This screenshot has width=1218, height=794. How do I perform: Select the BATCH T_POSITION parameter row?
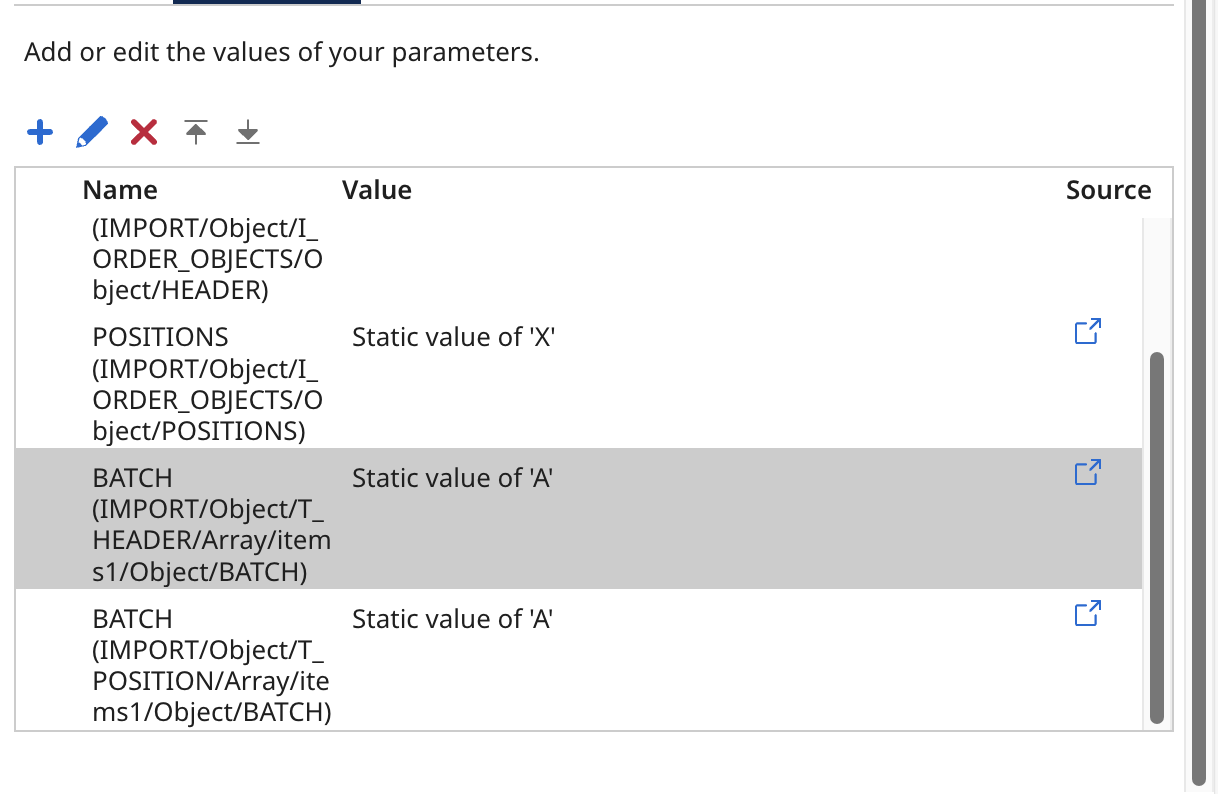212,666
